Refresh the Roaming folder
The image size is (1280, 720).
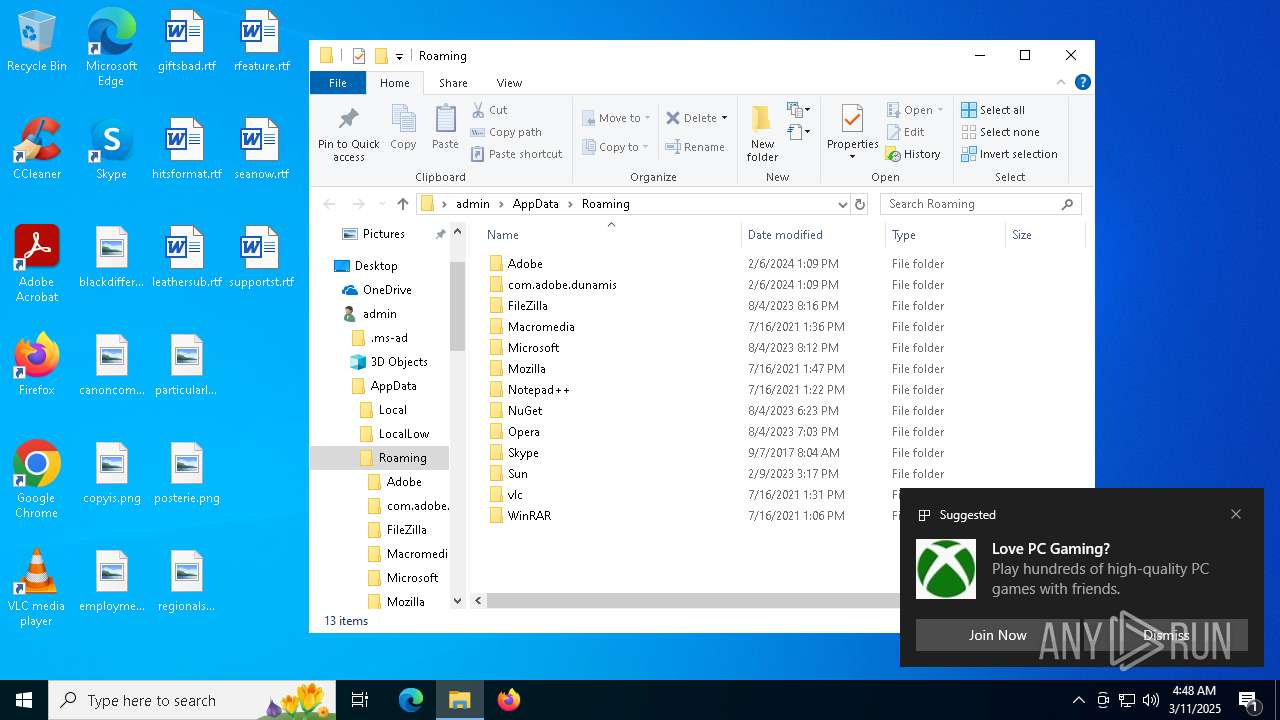(859, 204)
